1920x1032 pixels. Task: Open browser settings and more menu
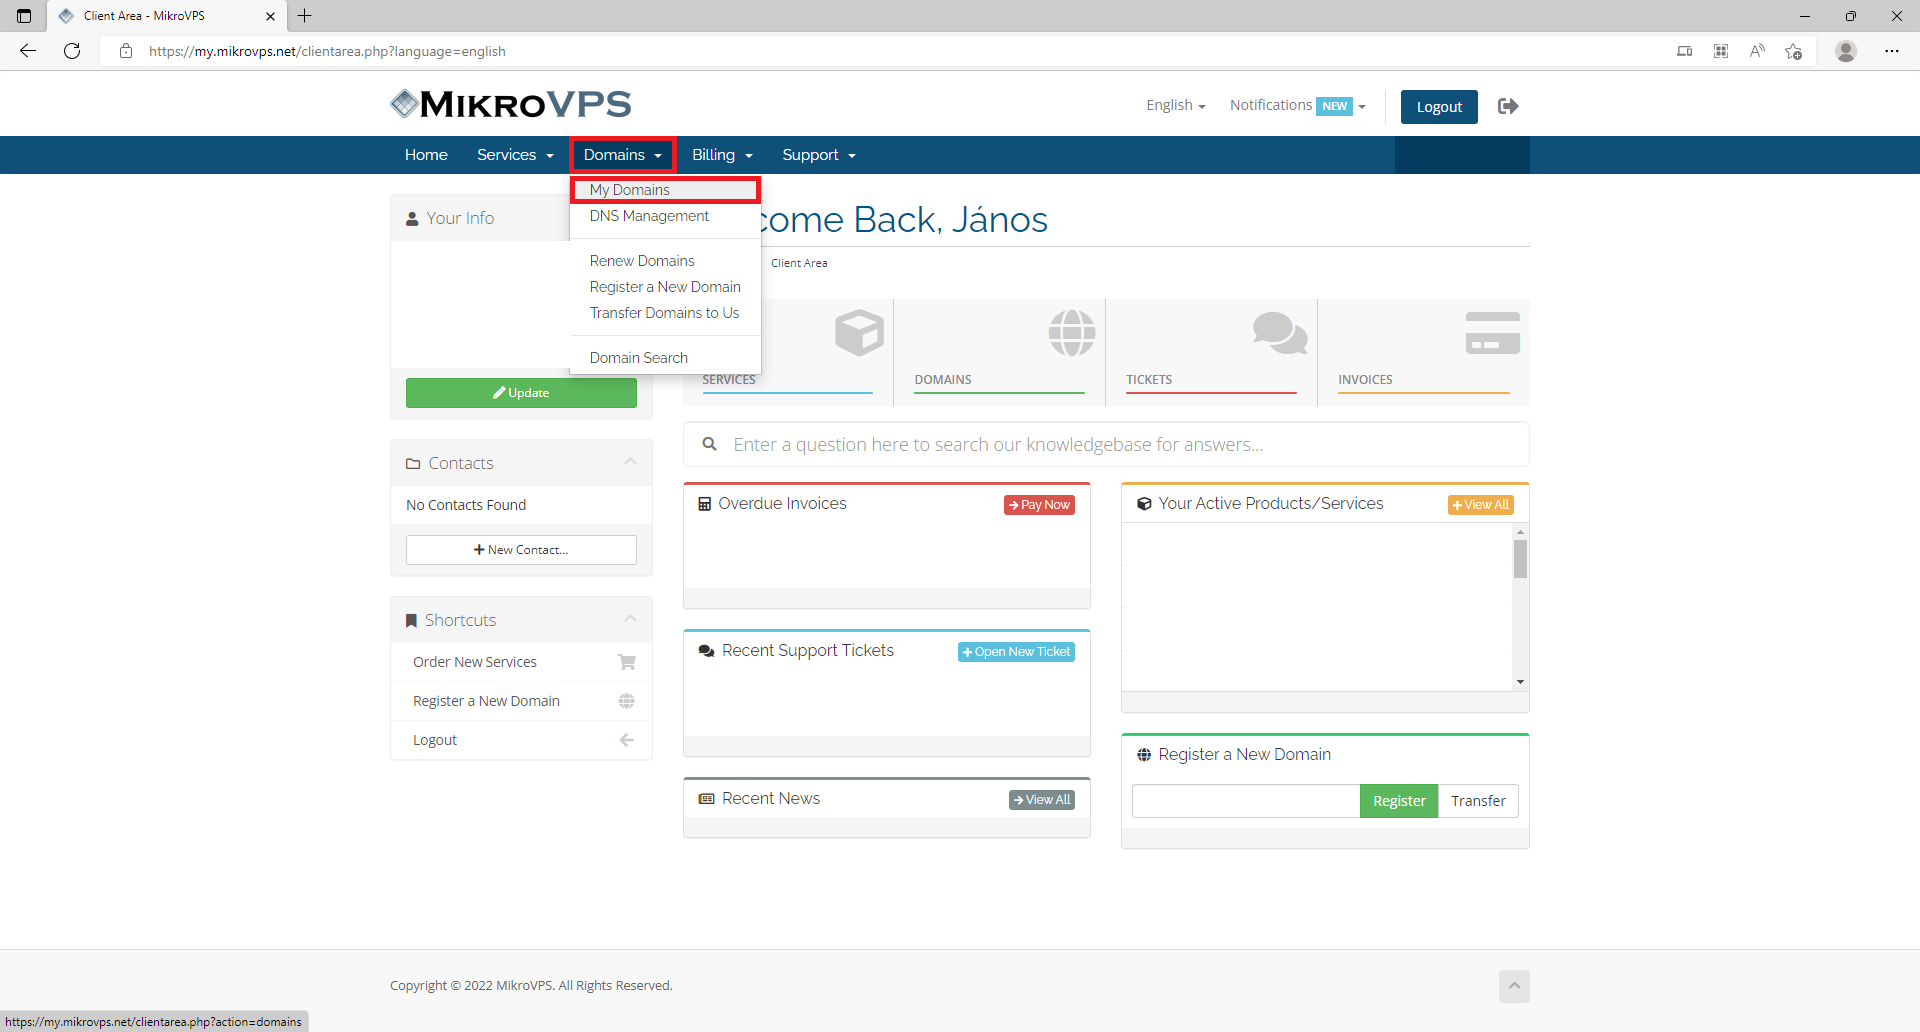1892,51
